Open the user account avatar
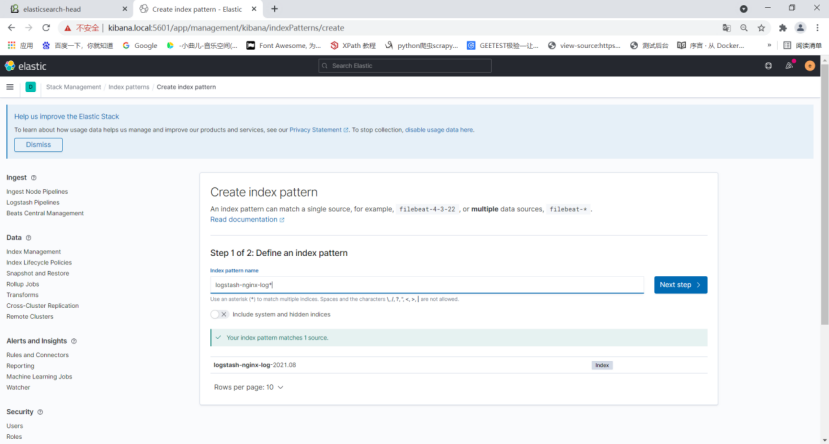Image resolution: width=829 pixels, height=444 pixels. coord(809,66)
